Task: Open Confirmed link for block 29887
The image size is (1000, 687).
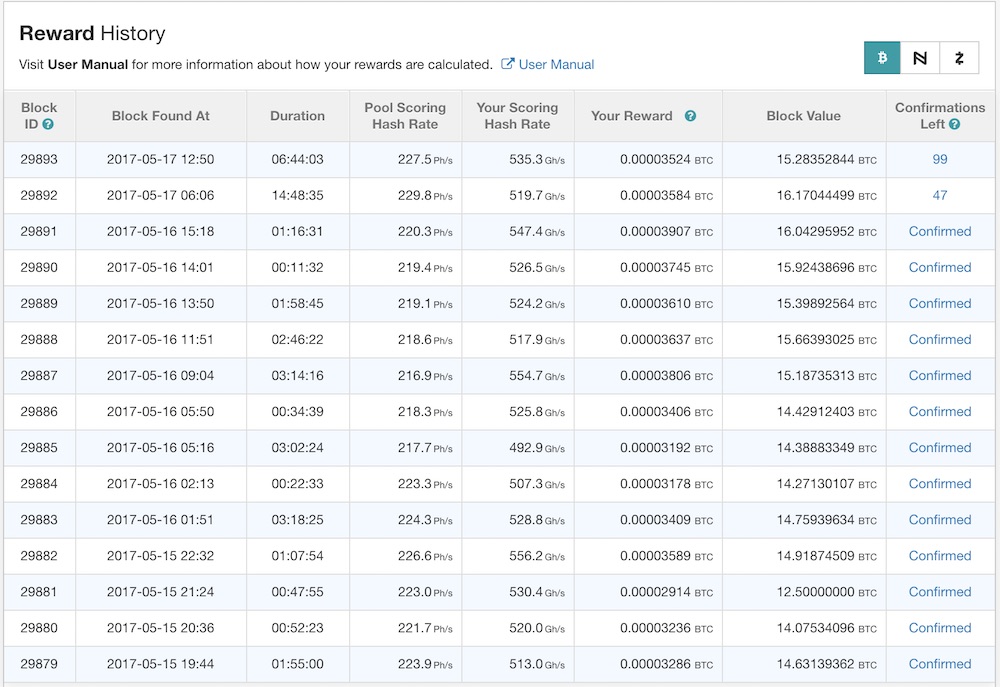Action: pos(940,376)
